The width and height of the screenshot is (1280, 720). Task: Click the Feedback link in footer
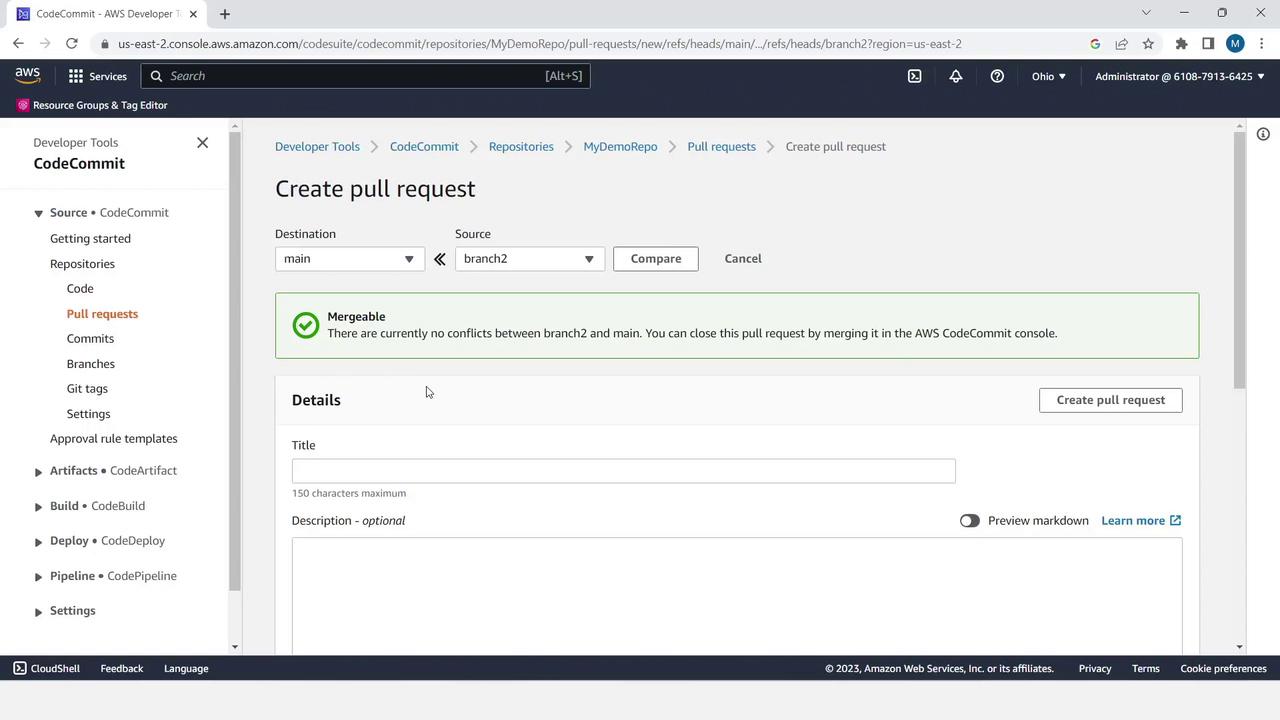coord(122,668)
